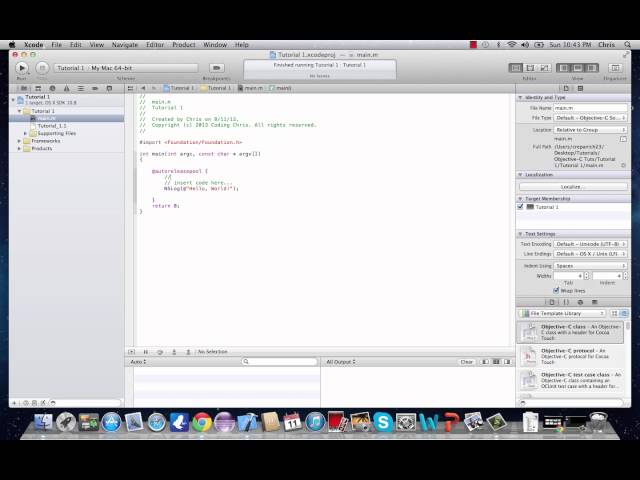
Task: Toggle the Utilities pane view button
Action: 592,68
